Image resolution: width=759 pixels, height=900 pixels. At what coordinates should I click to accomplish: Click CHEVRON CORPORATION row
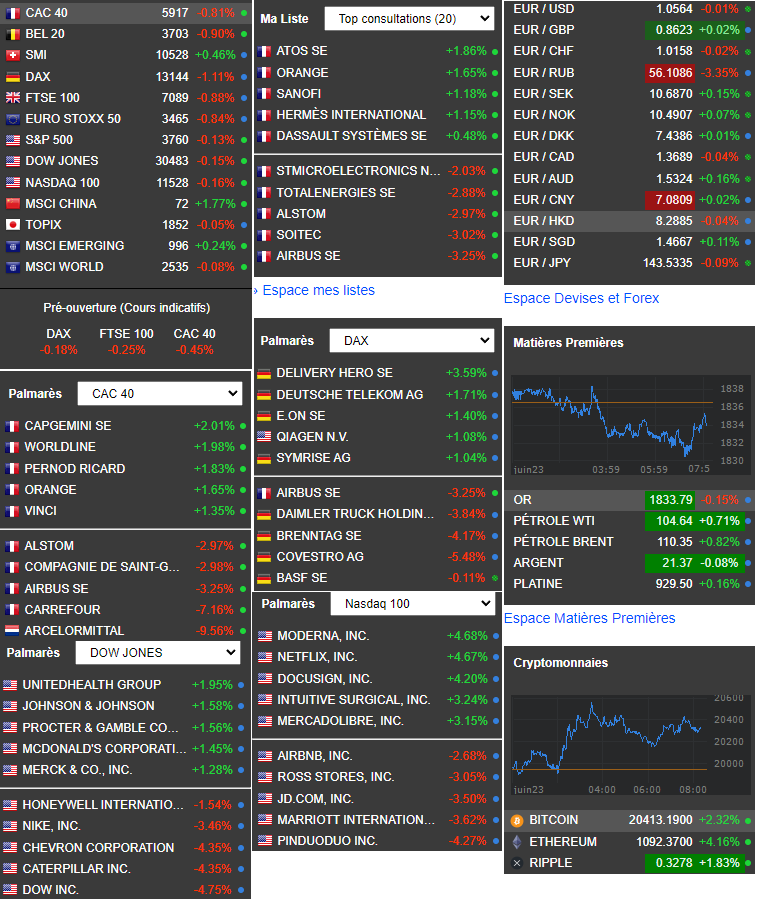coord(126,848)
